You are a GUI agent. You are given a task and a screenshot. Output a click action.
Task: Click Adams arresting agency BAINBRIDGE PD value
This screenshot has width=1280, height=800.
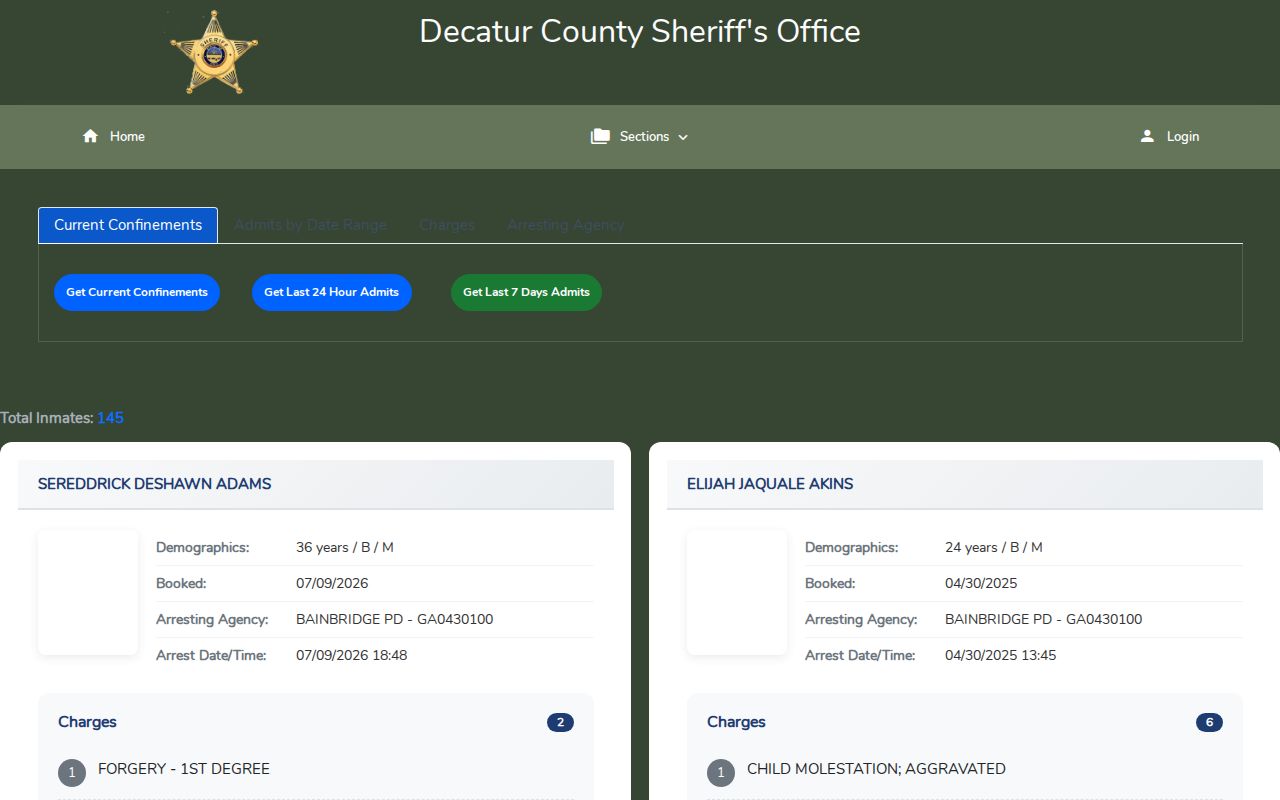pyautogui.click(x=395, y=620)
